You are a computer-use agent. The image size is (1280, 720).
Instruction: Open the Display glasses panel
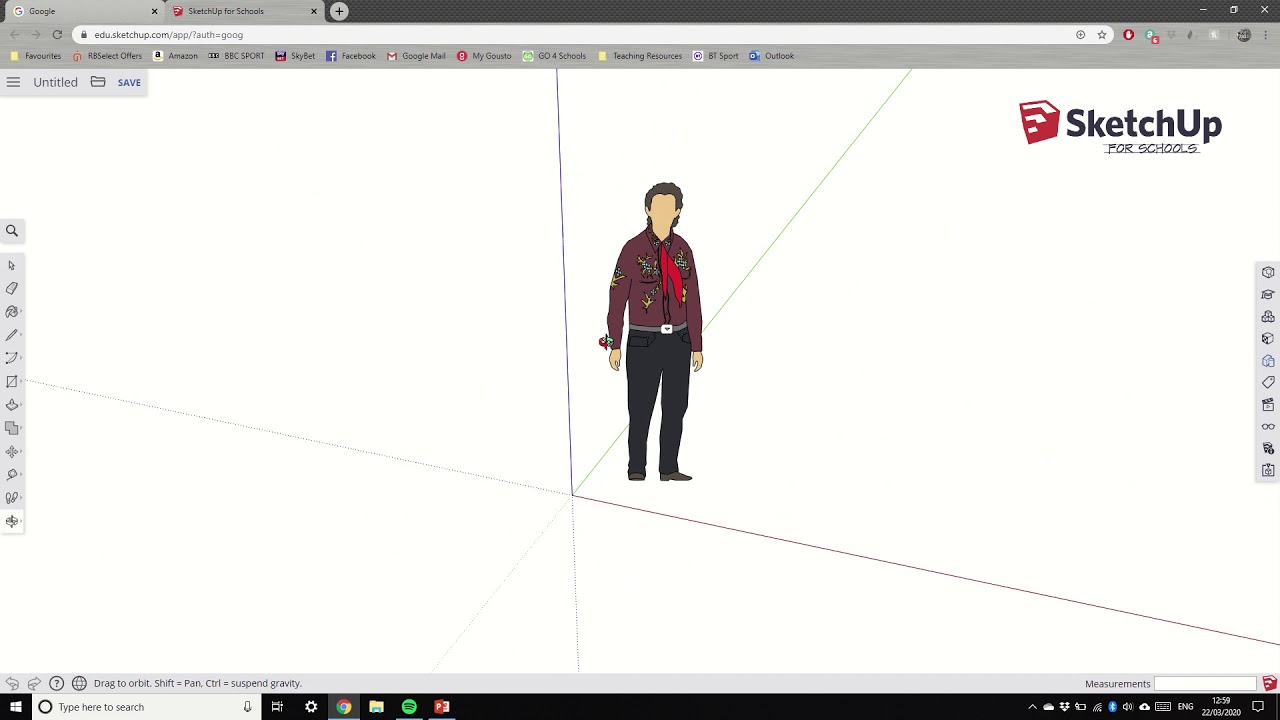pos(1268,427)
